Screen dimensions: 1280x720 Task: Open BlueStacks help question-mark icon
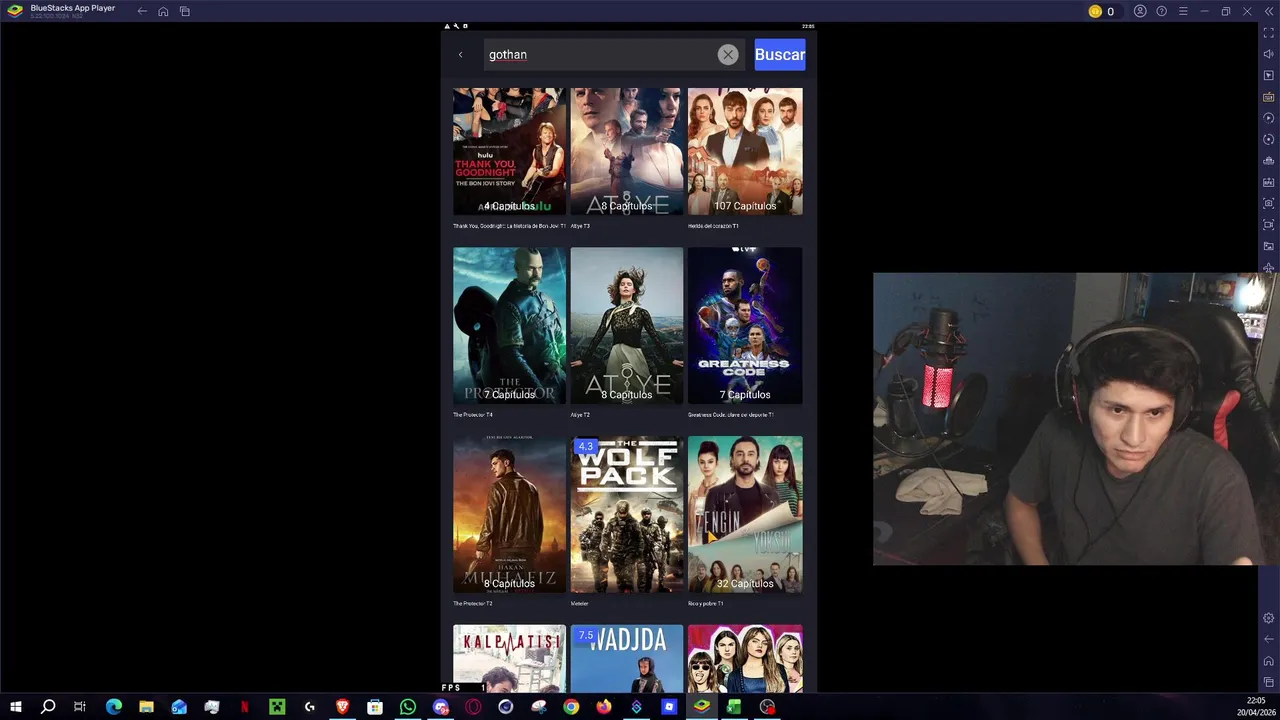1161,11
